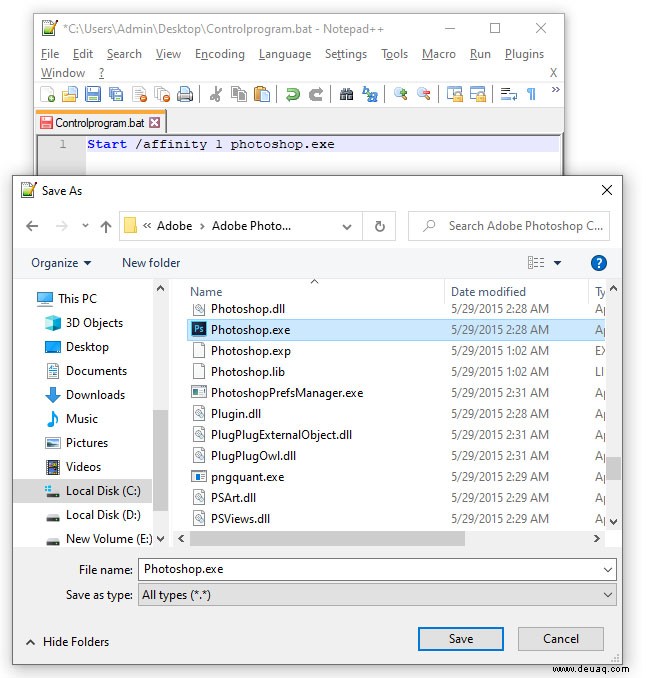The height and width of the screenshot is (678, 646).
Task: Click the Open file icon in Notepad++ toolbar
Action: pyautogui.click(x=70, y=94)
